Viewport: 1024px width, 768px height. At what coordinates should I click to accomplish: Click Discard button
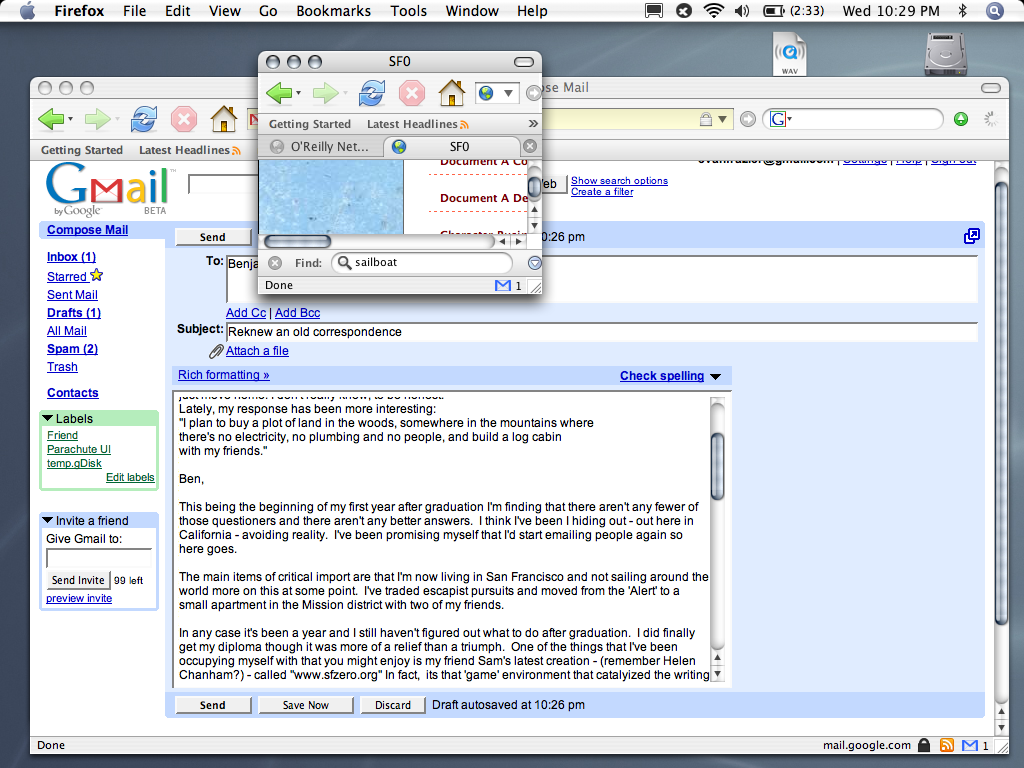click(393, 705)
